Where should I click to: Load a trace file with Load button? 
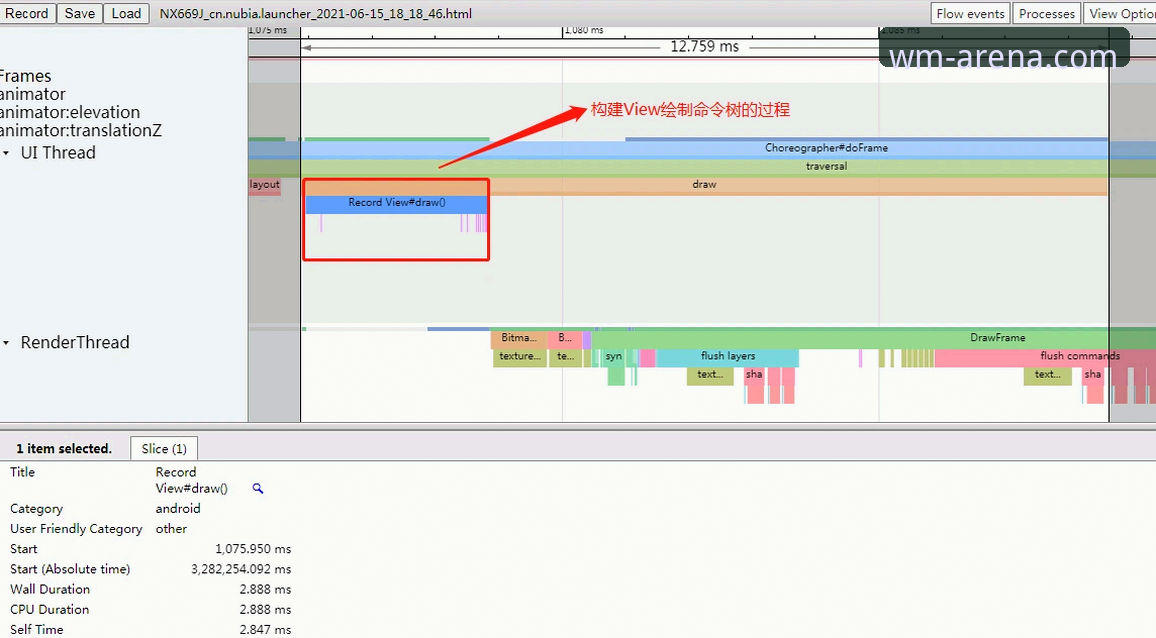126,13
